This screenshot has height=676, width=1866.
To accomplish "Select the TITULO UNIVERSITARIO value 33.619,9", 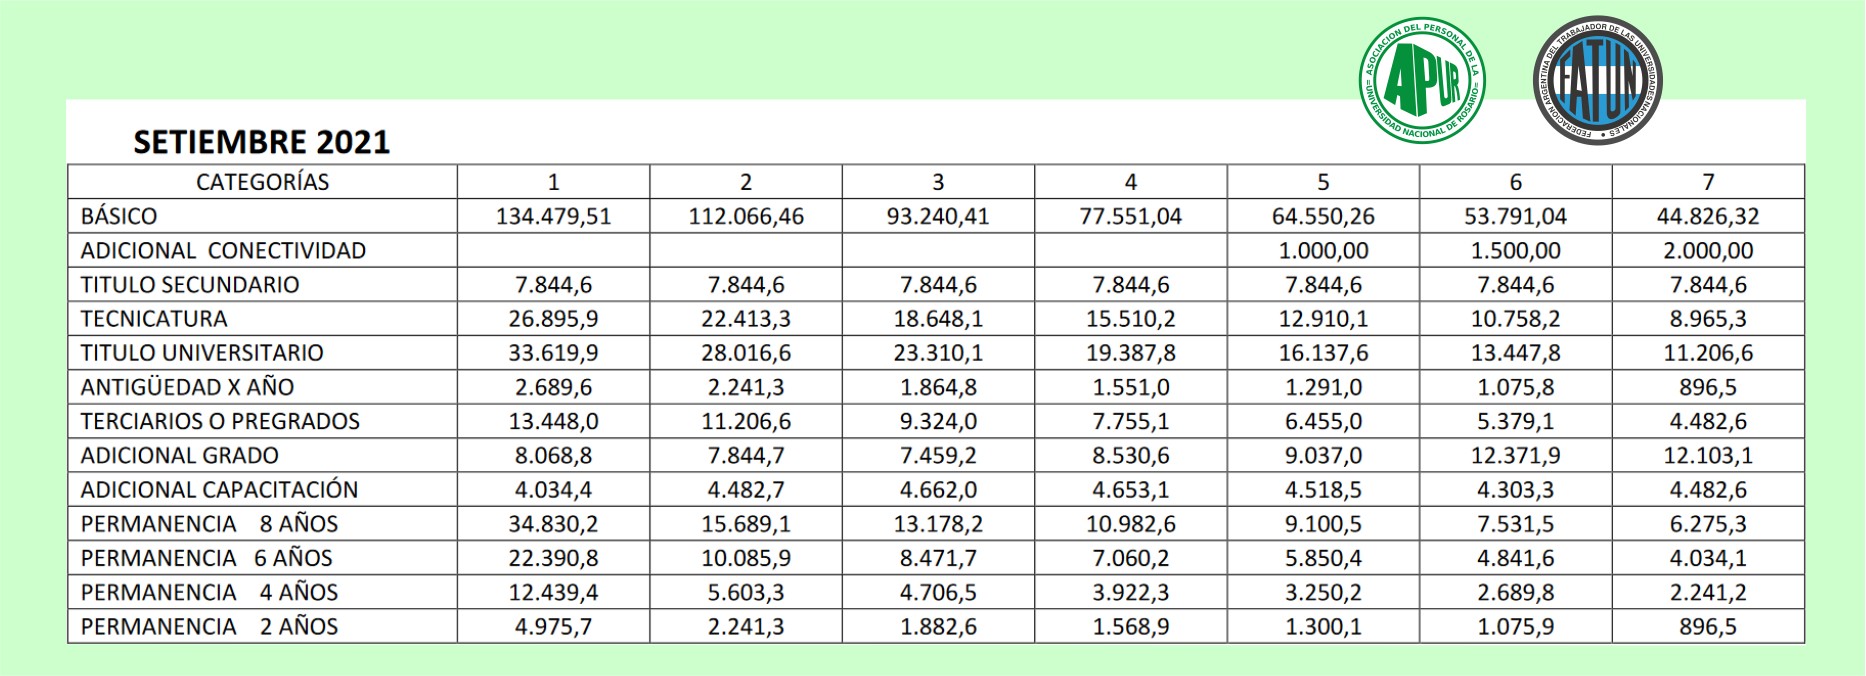I will [553, 353].
